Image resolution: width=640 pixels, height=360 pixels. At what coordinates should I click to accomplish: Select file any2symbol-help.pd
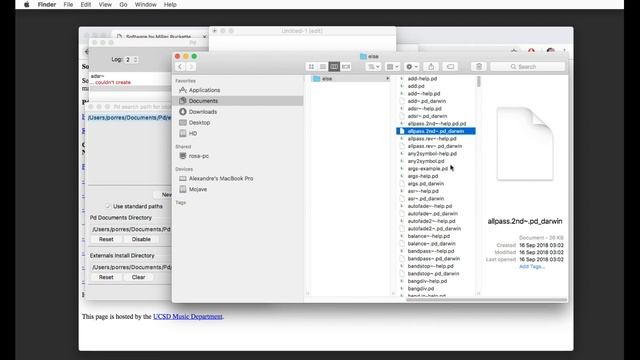(x=432, y=153)
